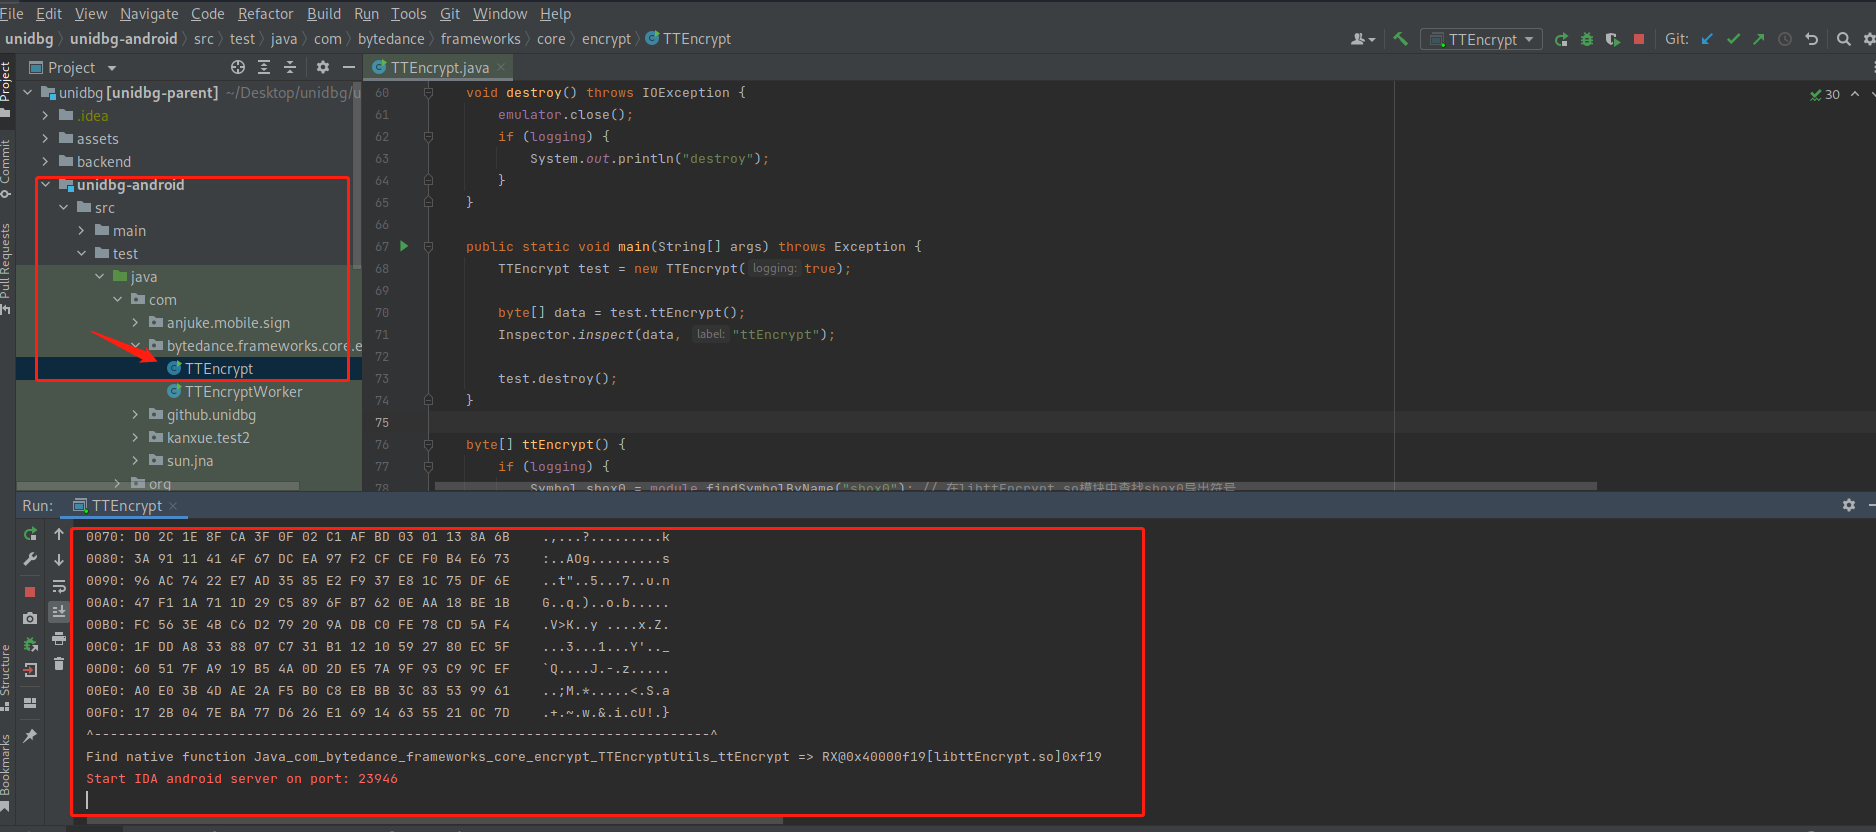Screen dimensions: 1876x832
Task: Close the TTEncrypt run tab
Action: [172, 506]
